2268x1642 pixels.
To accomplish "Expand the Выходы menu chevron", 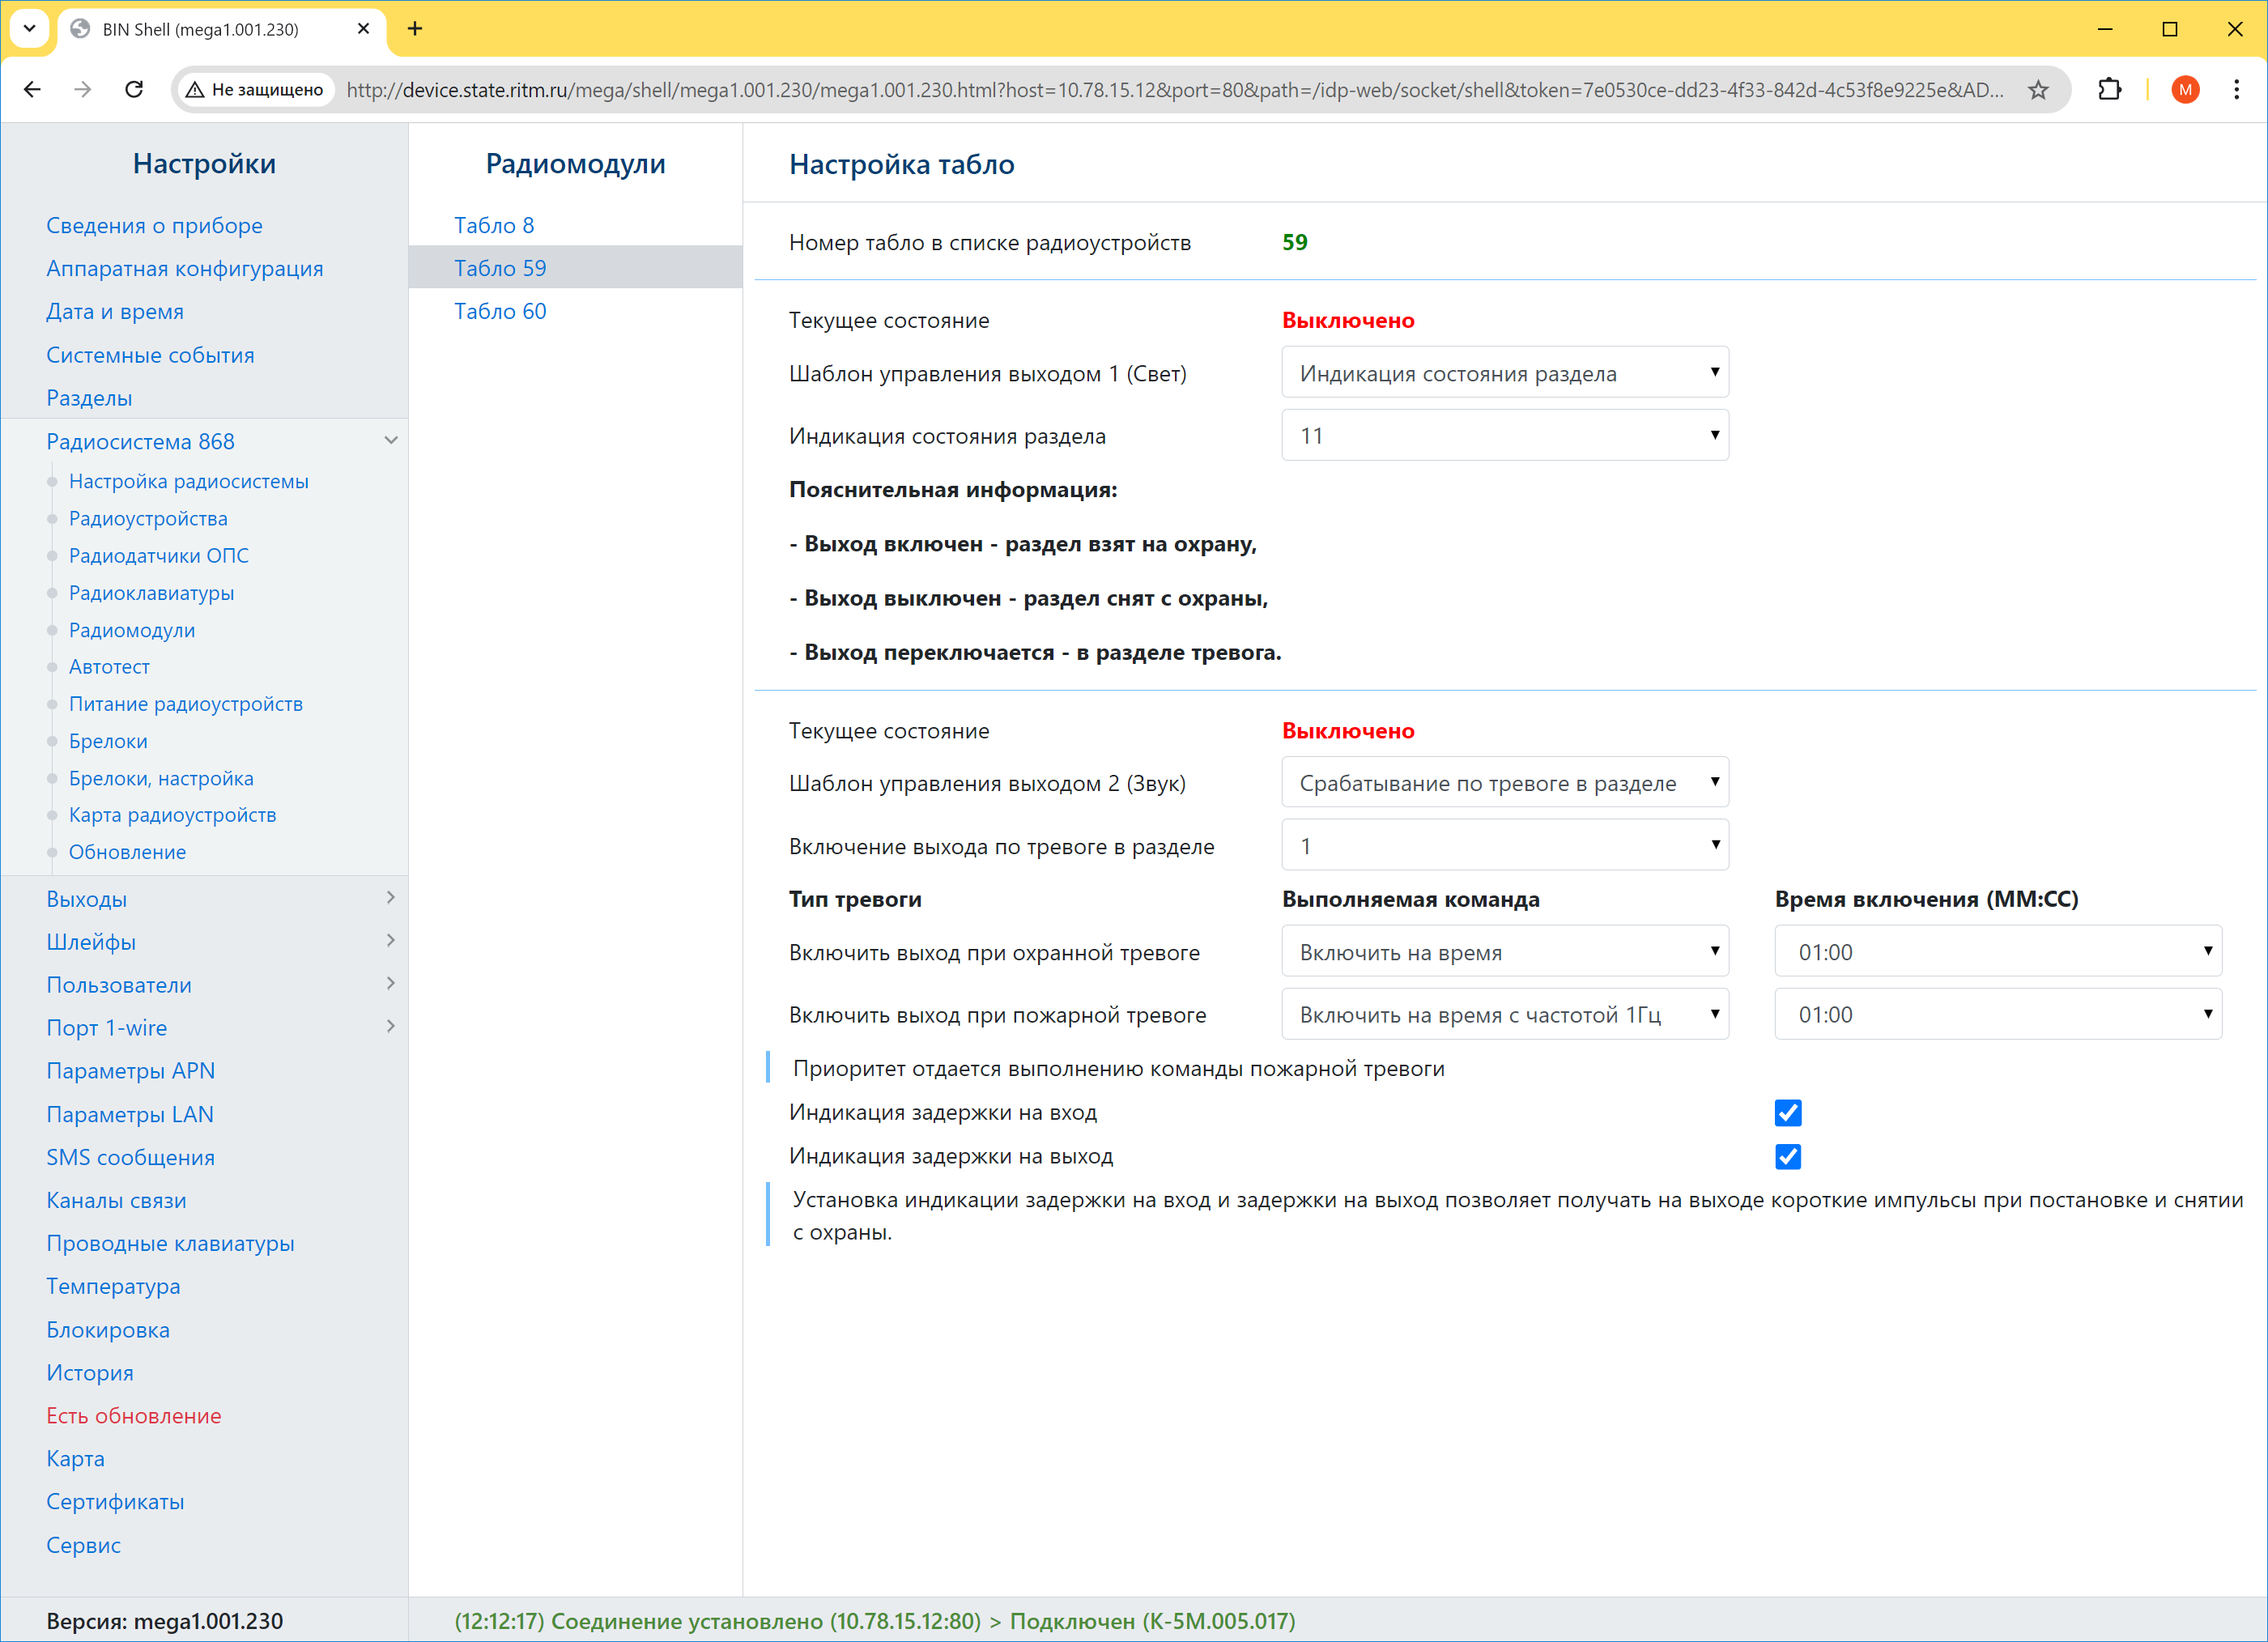I will pyautogui.click(x=391, y=897).
